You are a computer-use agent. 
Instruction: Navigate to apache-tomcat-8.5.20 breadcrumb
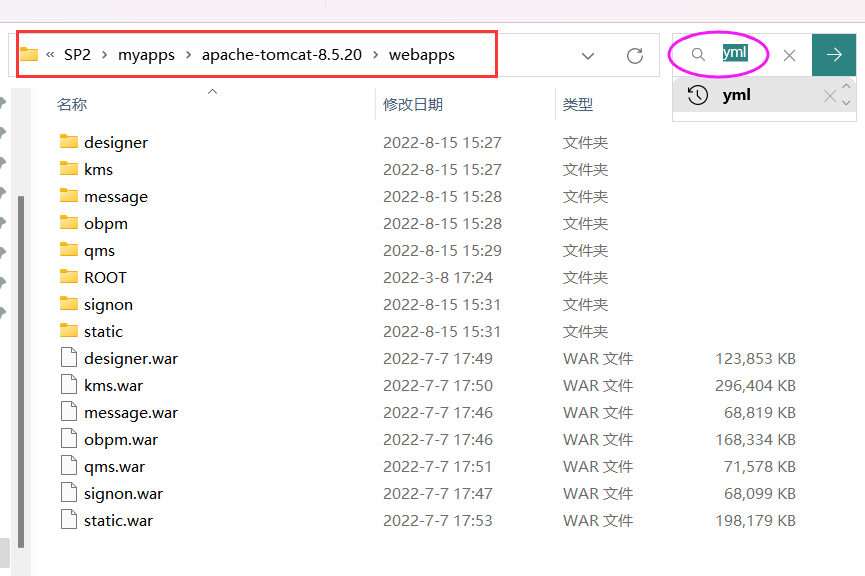coord(281,55)
